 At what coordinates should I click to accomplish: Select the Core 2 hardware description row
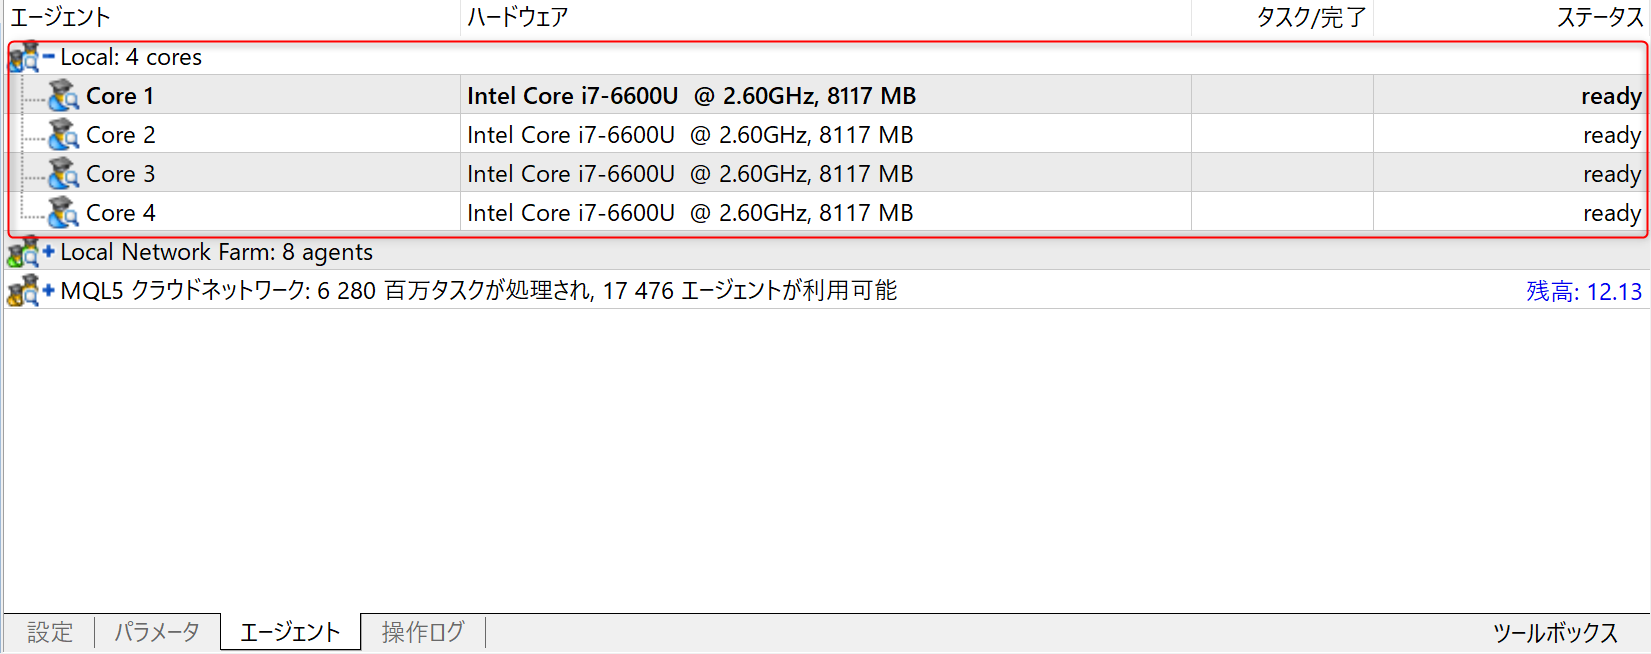click(x=690, y=135)
